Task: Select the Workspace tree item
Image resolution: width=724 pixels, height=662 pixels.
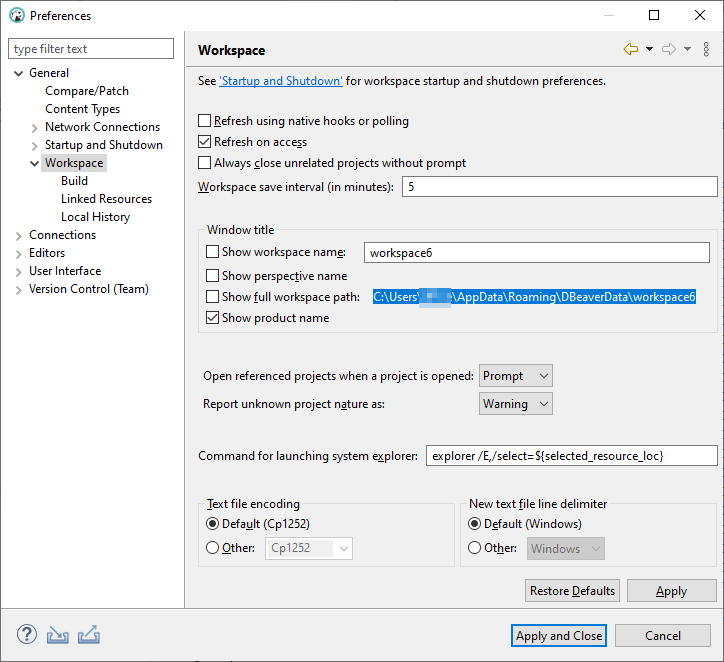Action: pyautogui.click(x=74, y=163)
